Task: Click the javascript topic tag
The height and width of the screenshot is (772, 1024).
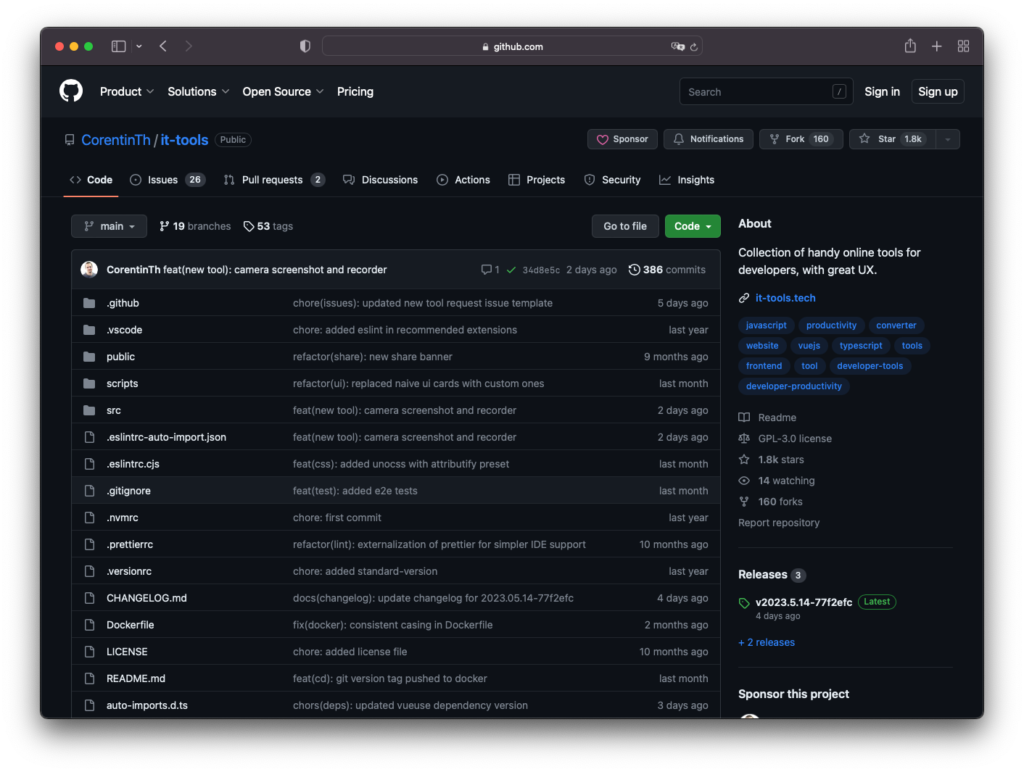Action: (x=766, y=325)
